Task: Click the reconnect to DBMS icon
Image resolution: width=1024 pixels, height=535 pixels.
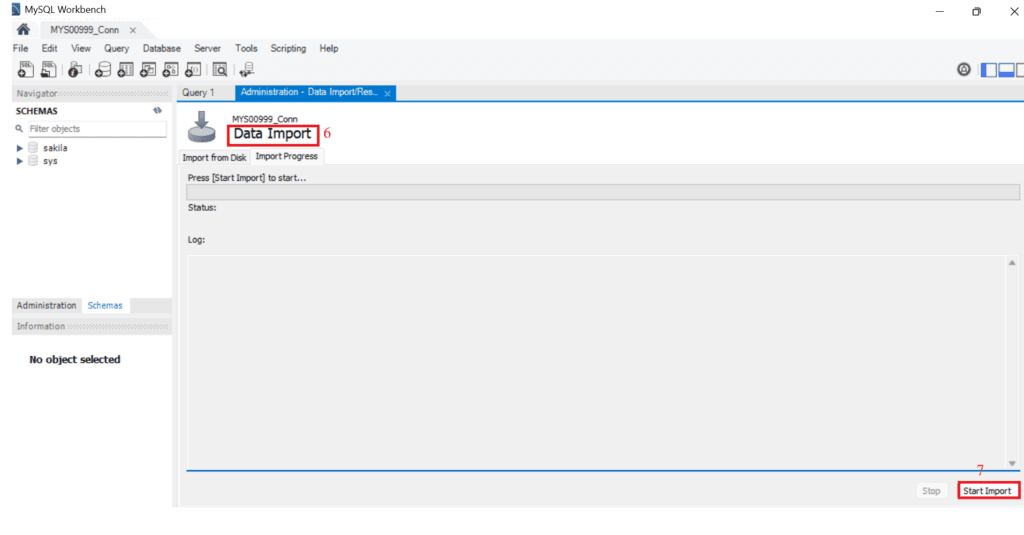Action: pos(247,69)
